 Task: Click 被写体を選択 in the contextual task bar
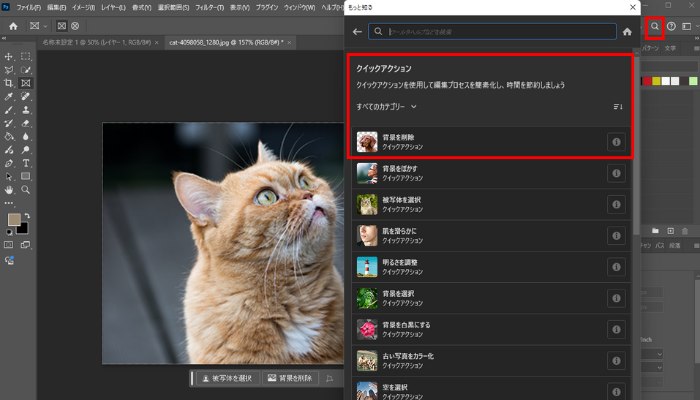(x=228, y=378)
